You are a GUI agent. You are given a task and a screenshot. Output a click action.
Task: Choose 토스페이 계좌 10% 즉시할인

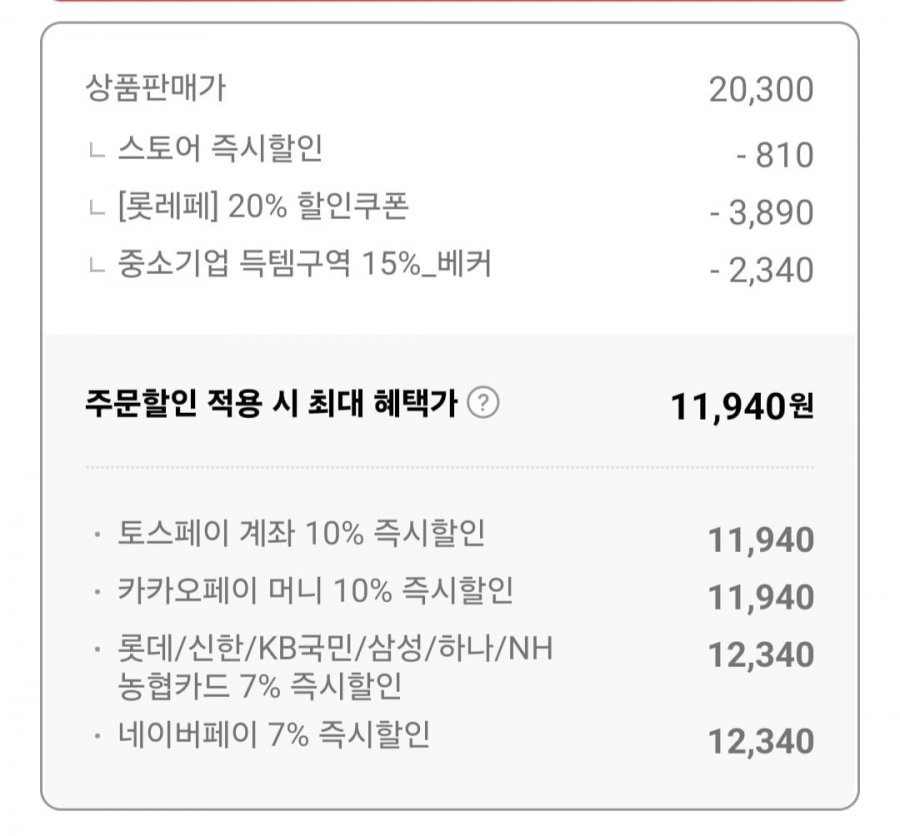click(x=301, y=533)
